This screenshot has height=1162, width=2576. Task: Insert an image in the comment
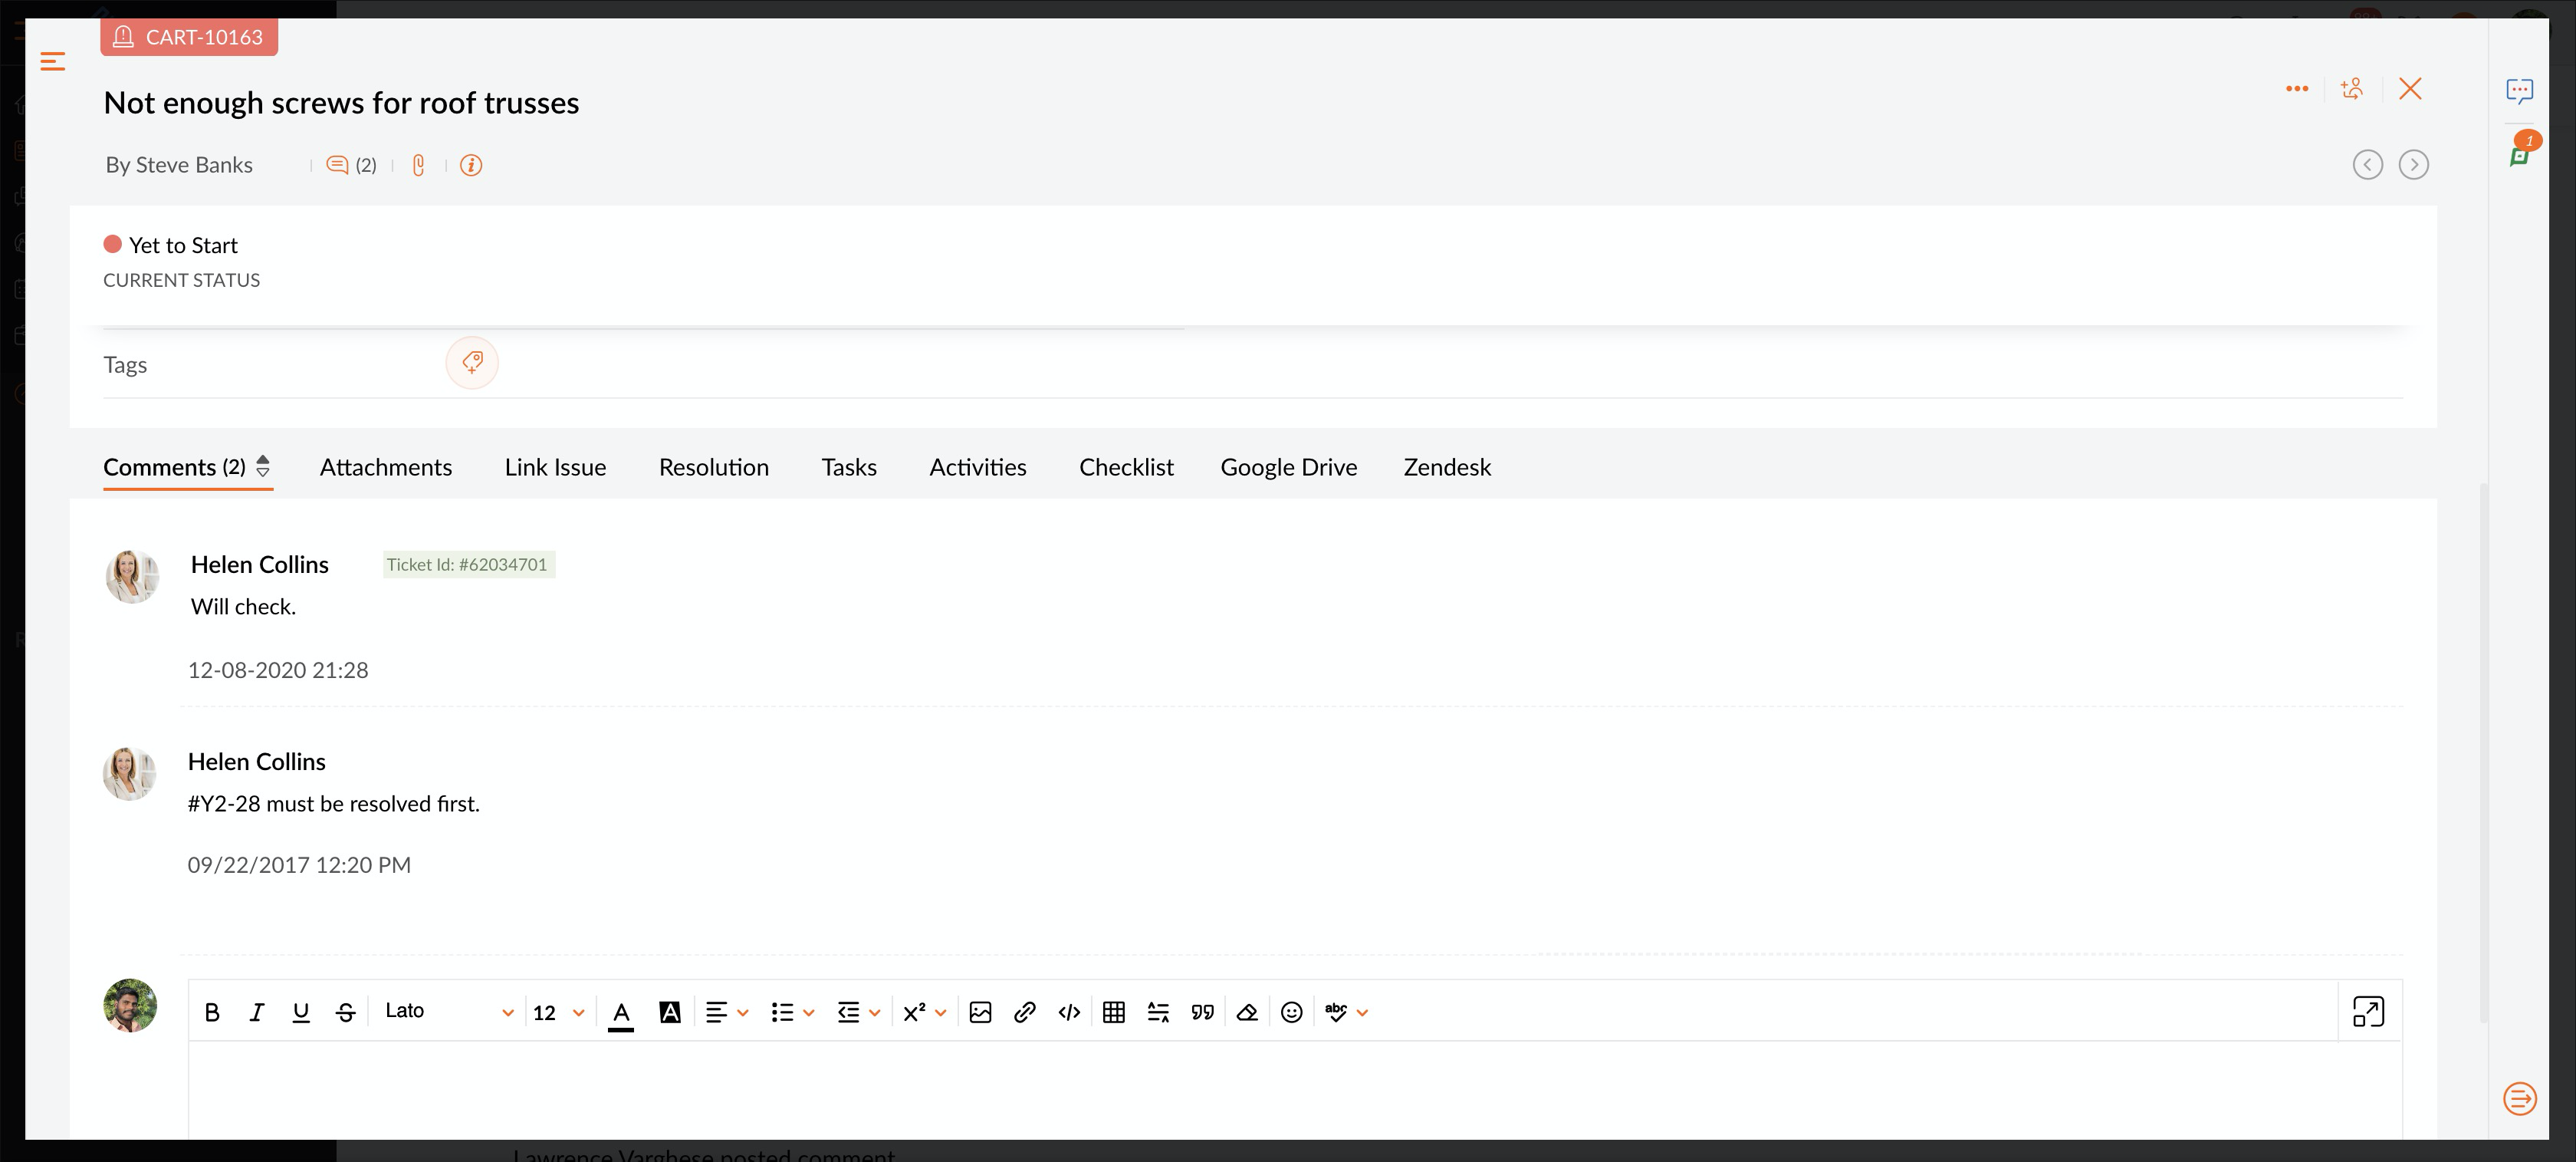[980, 1012]
